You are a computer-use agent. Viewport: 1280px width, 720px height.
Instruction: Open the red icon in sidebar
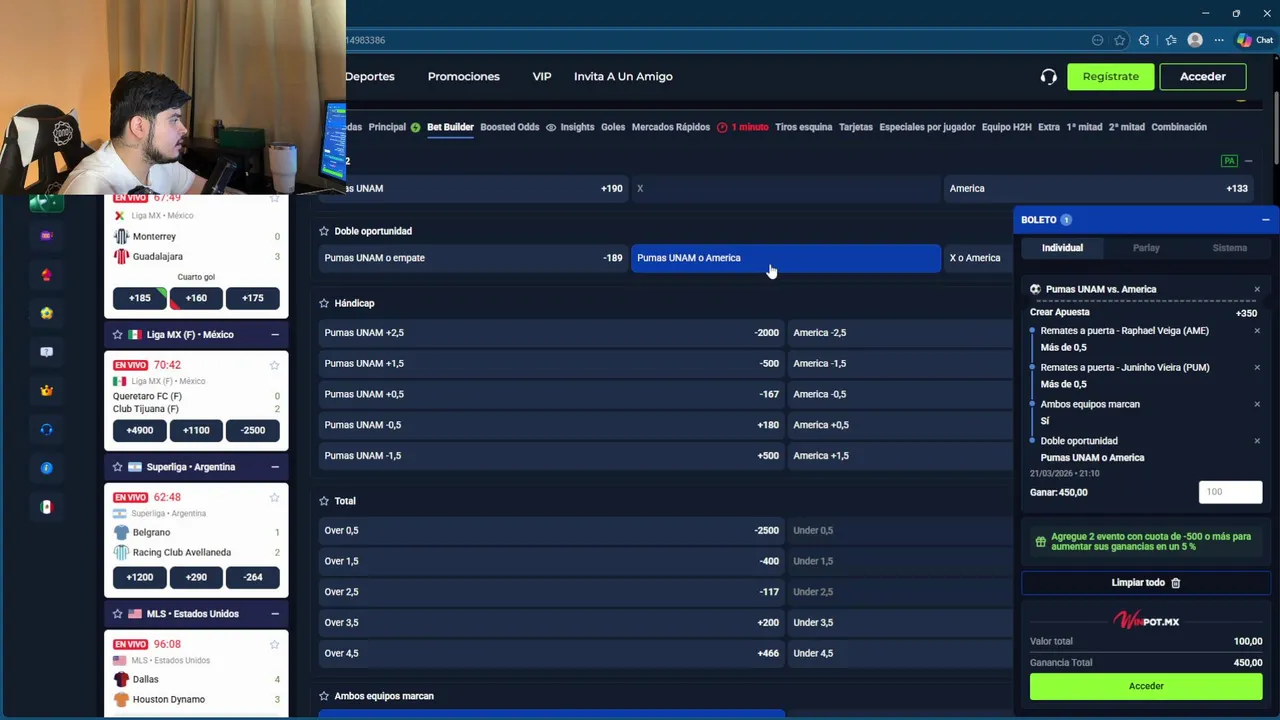pos(46,275)
